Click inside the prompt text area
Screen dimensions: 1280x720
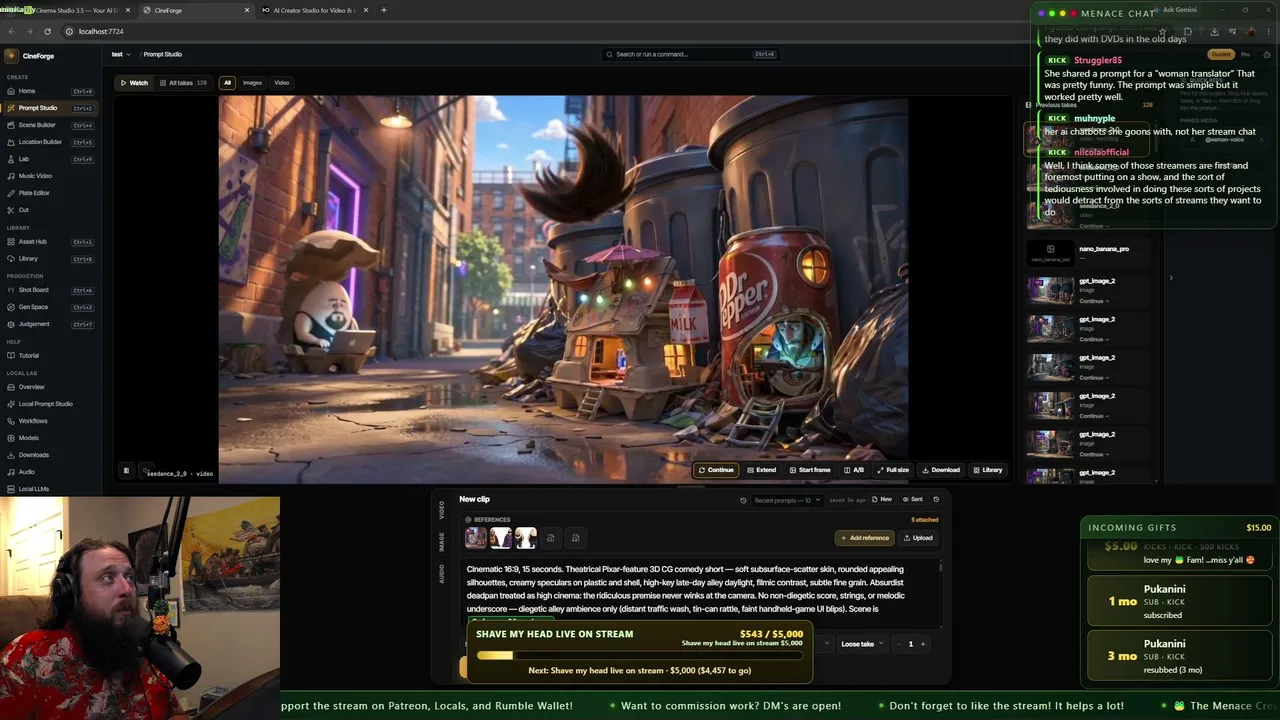(702, 590)
